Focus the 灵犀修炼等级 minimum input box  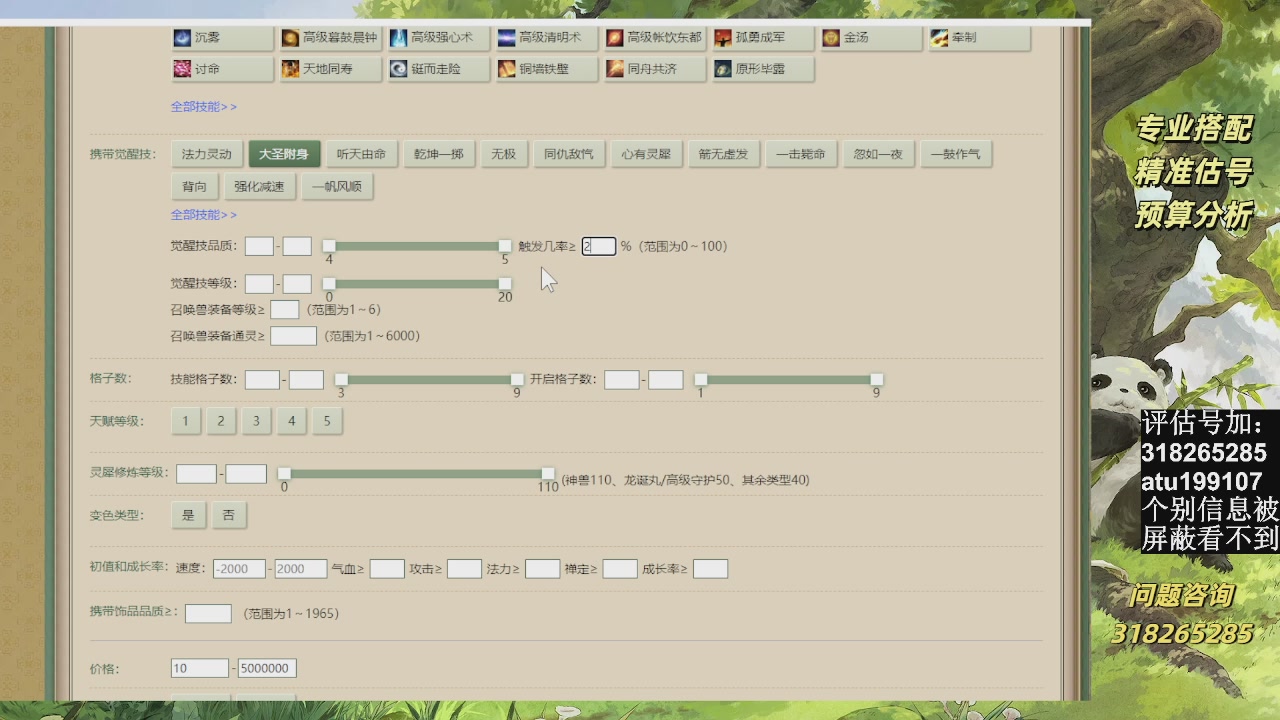(x=197, y=474)
